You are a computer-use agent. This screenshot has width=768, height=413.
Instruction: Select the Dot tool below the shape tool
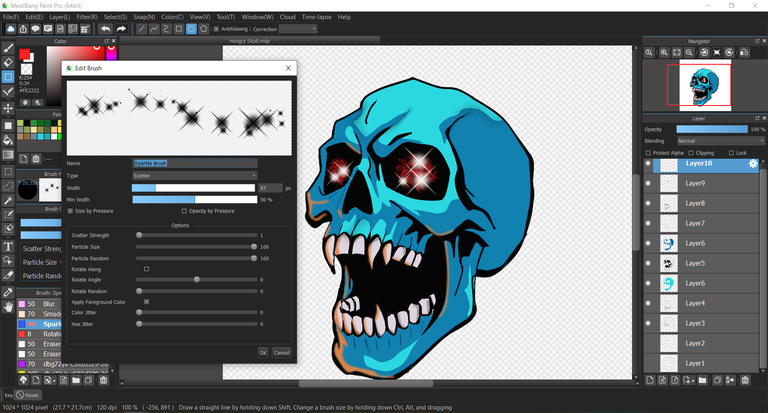8,92
